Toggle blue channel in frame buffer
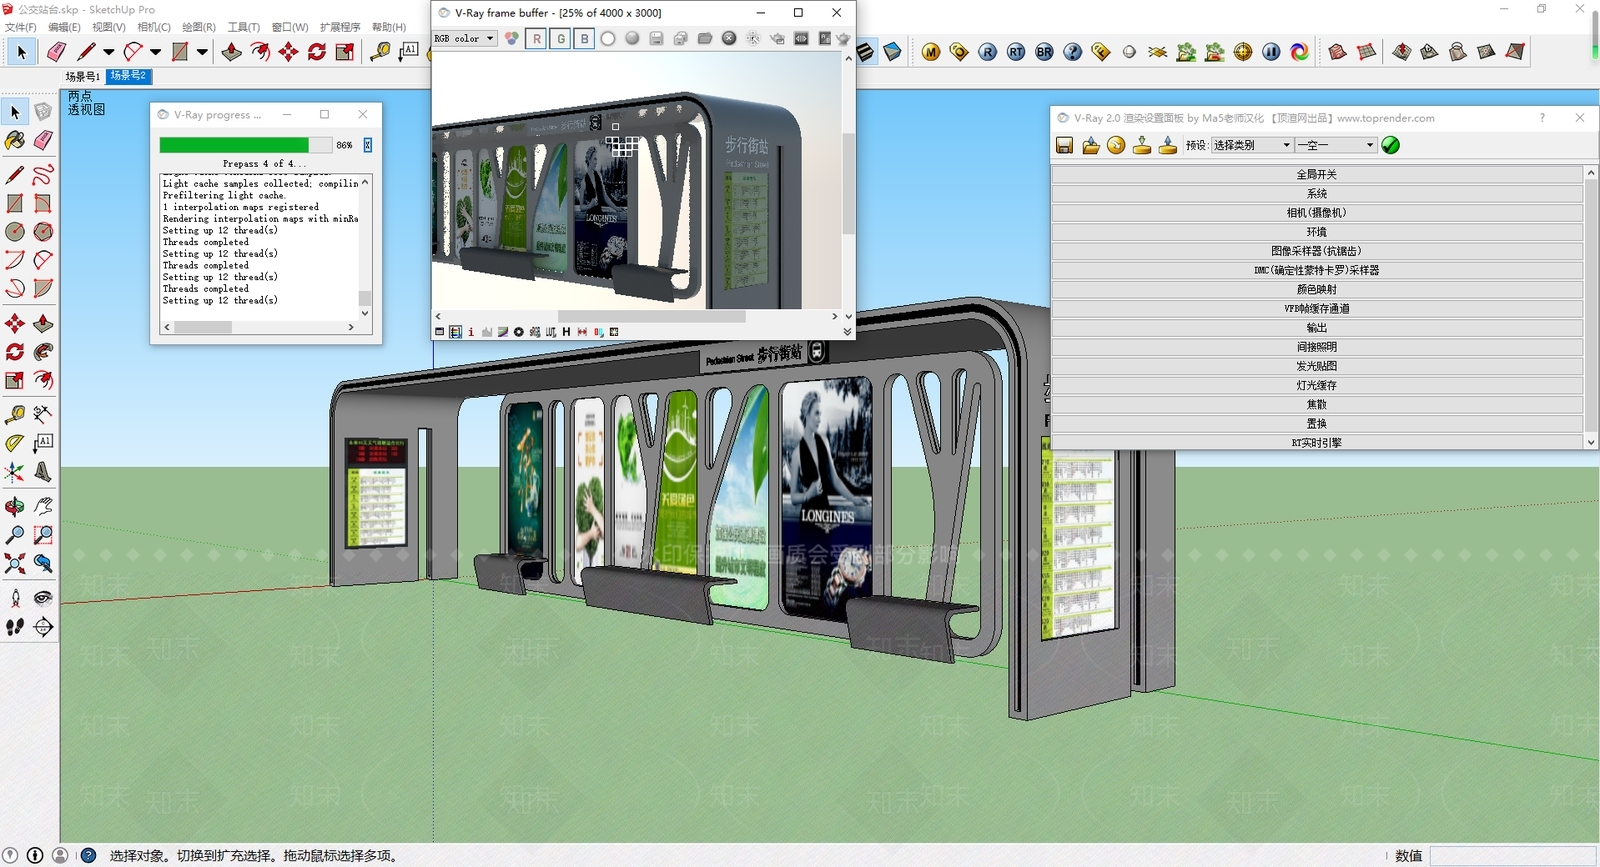 (x=585, y=38)
